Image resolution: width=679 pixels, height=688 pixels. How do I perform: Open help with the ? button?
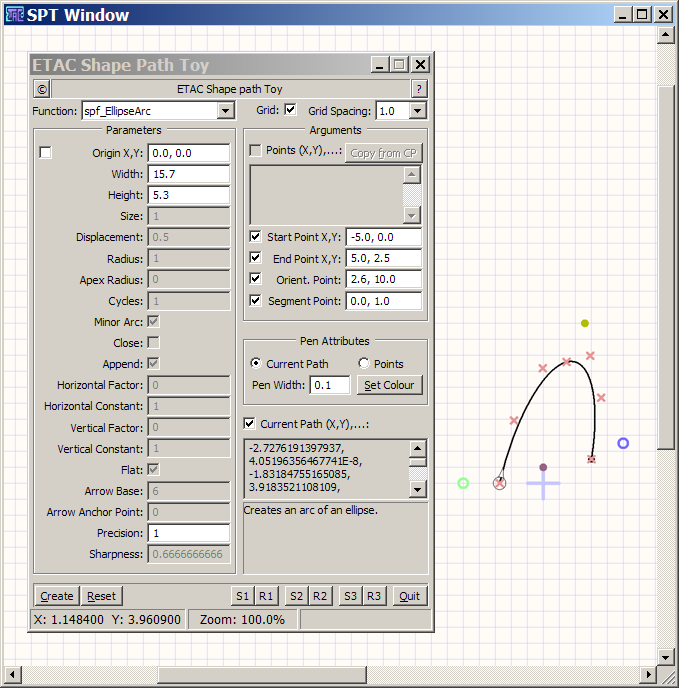(x=419, y=89)
